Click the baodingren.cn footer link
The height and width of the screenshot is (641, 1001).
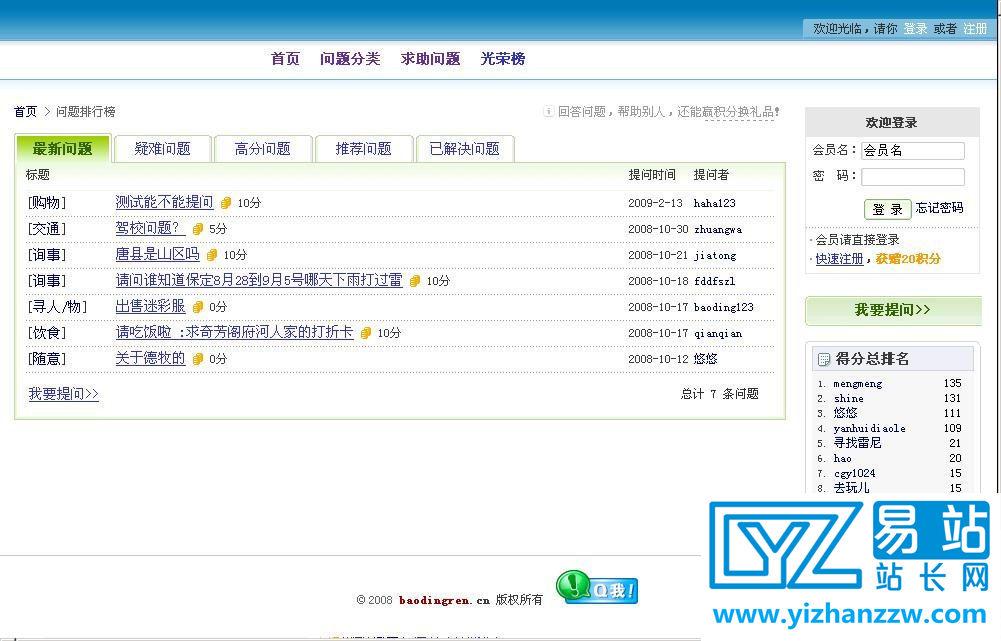(444, 600)
